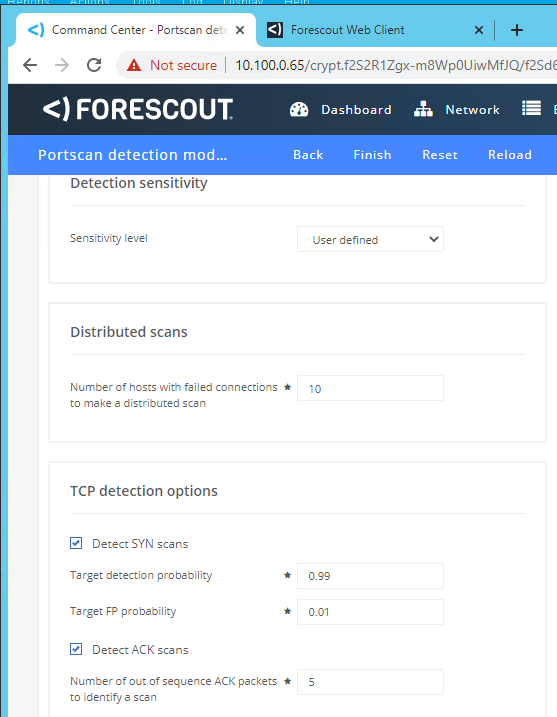Screen dimensions: 557x717
Task: Click the browser address bar URL
Action: click(395, 65)
